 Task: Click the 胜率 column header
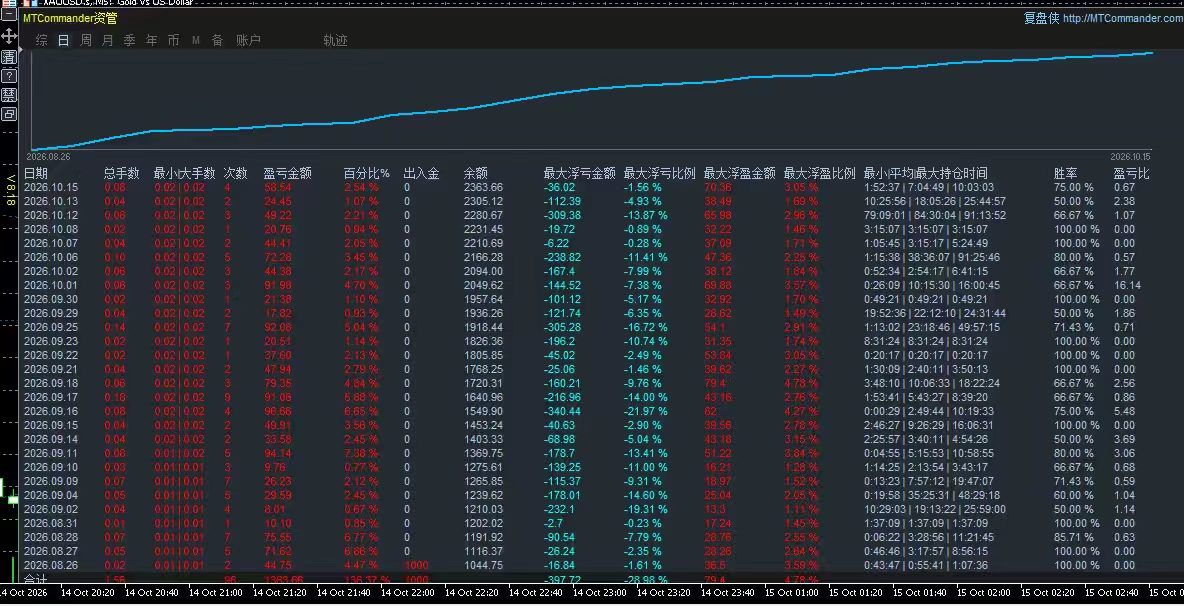click(x=1065, y=174)
